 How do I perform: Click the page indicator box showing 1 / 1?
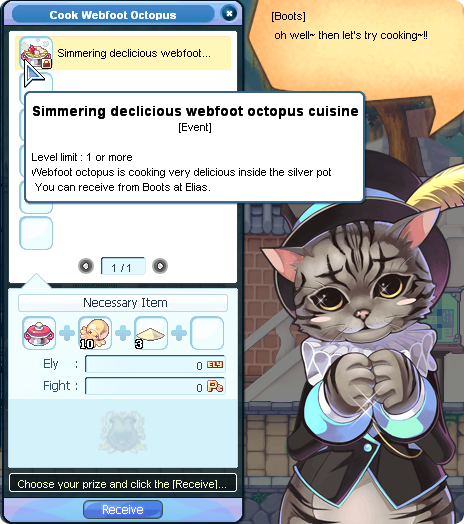[x=123, y=266]
